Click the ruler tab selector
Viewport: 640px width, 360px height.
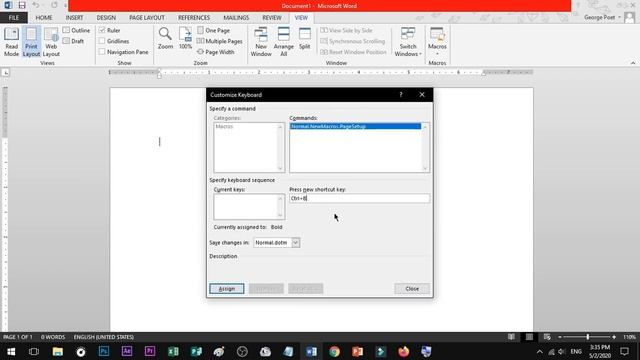point(6,72)
